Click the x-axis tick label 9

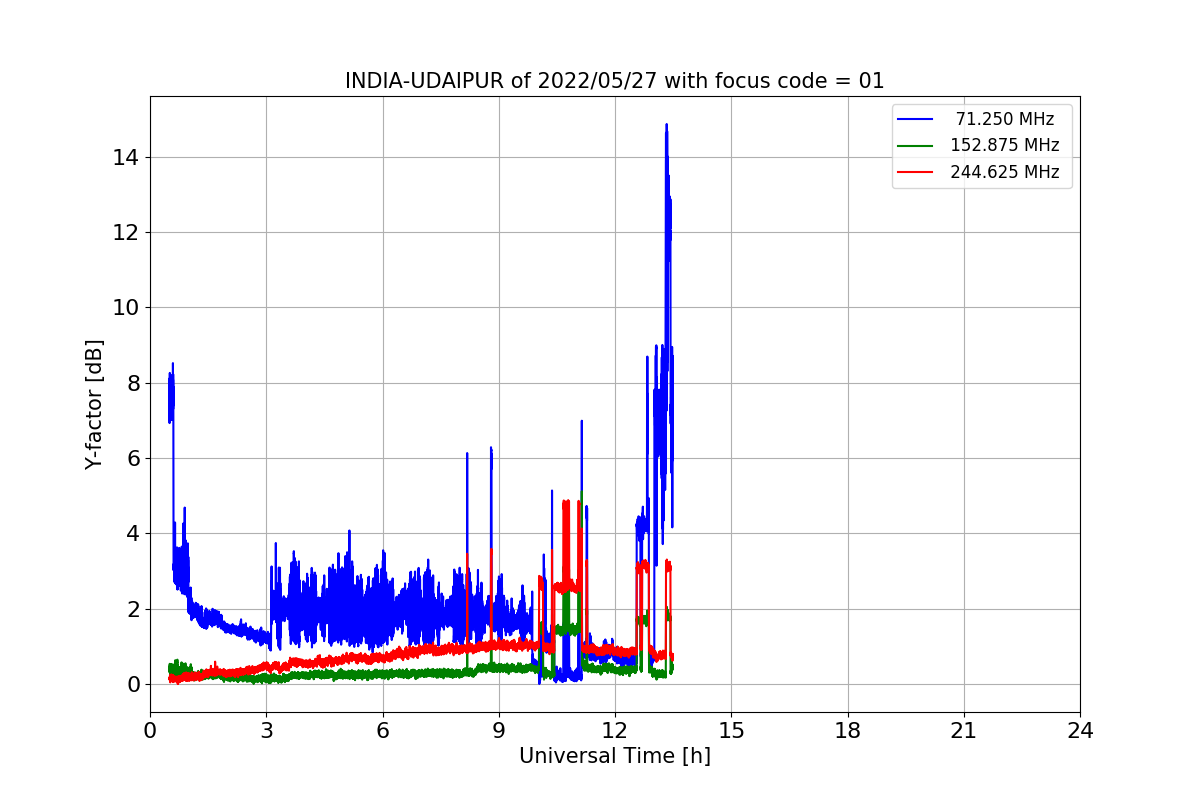coord(498,731)
